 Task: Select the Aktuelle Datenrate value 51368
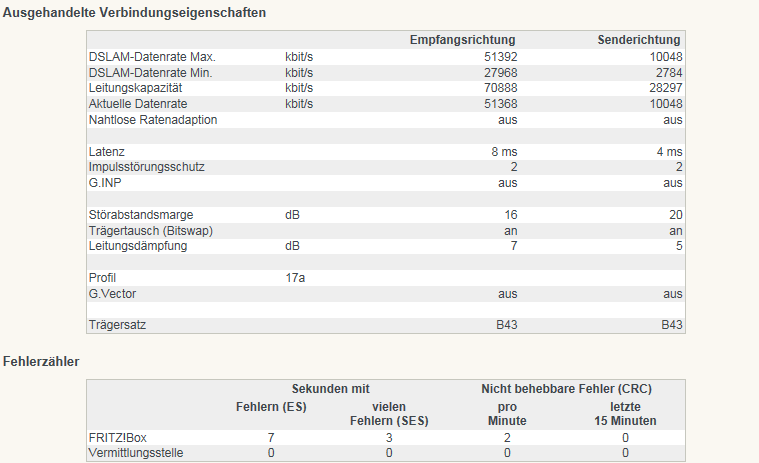pos(501,104)
